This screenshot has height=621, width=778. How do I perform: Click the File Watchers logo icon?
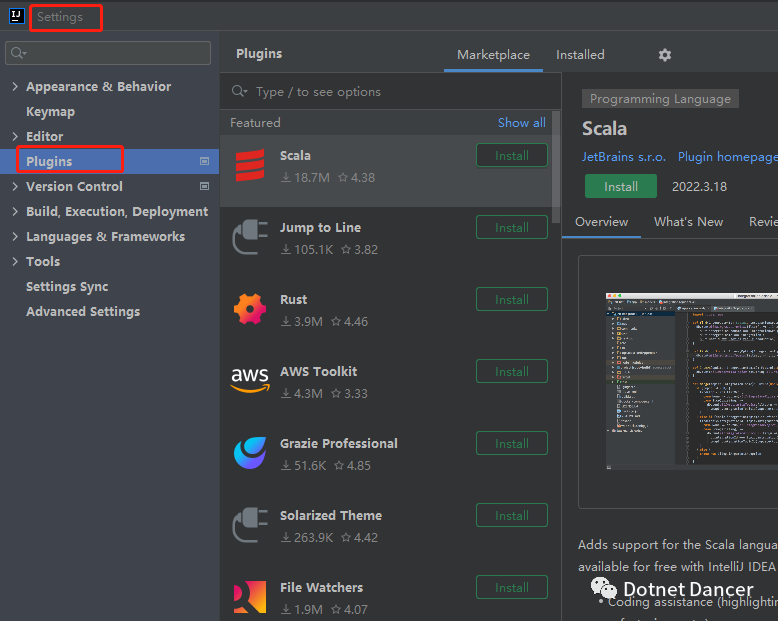[250, 597]
